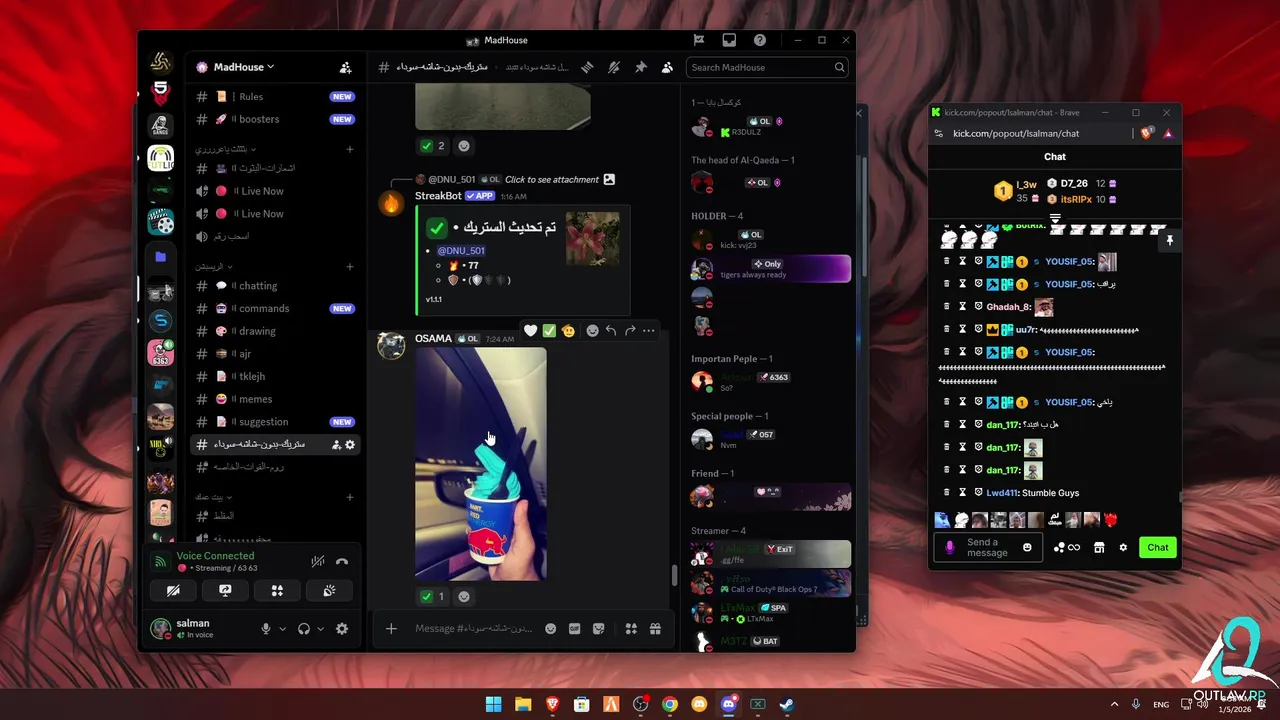Show pinned messages in Discord
Screen dimensions: 1280x720
pyautogui.click(x=641, y=67)
